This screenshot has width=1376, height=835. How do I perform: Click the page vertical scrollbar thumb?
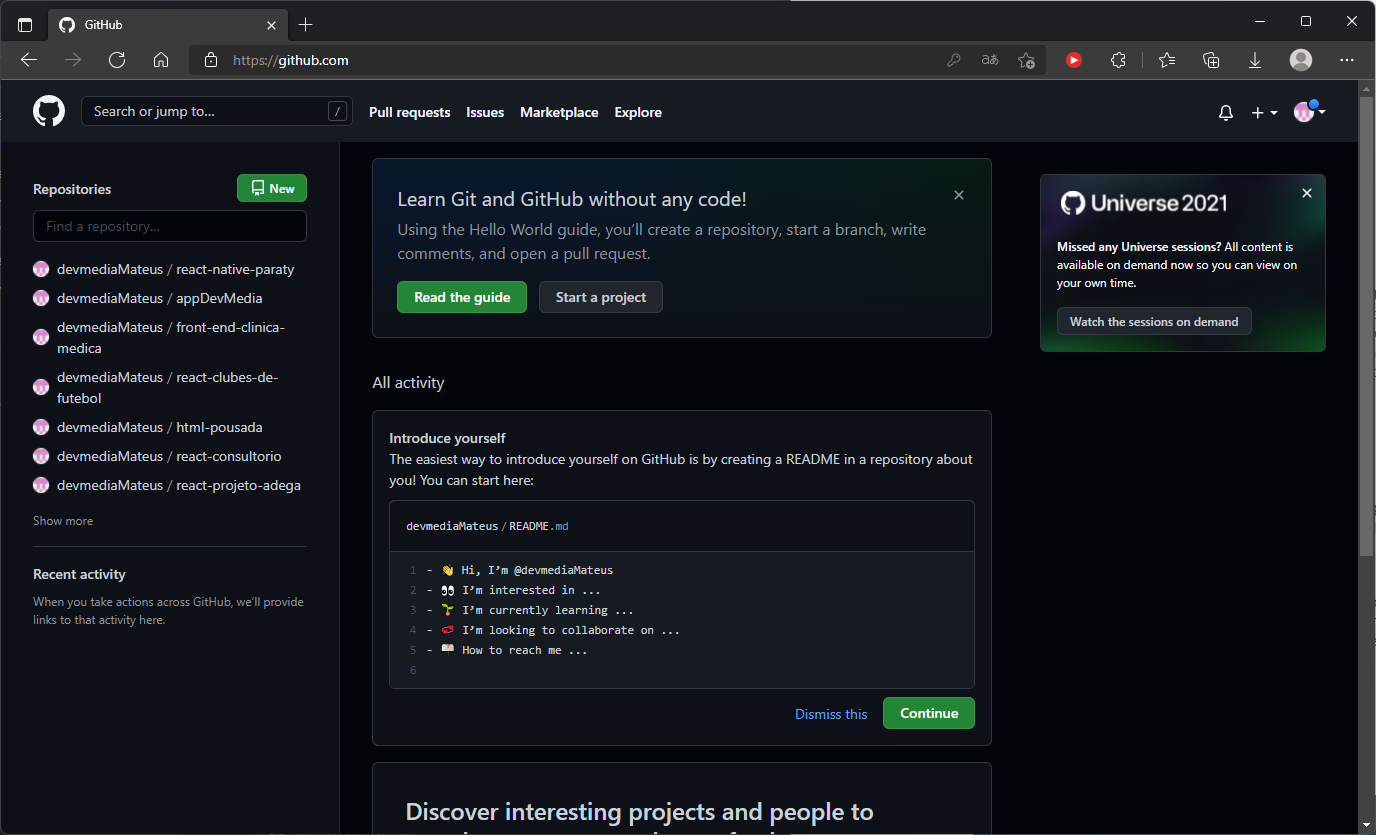pos(1367,327)
